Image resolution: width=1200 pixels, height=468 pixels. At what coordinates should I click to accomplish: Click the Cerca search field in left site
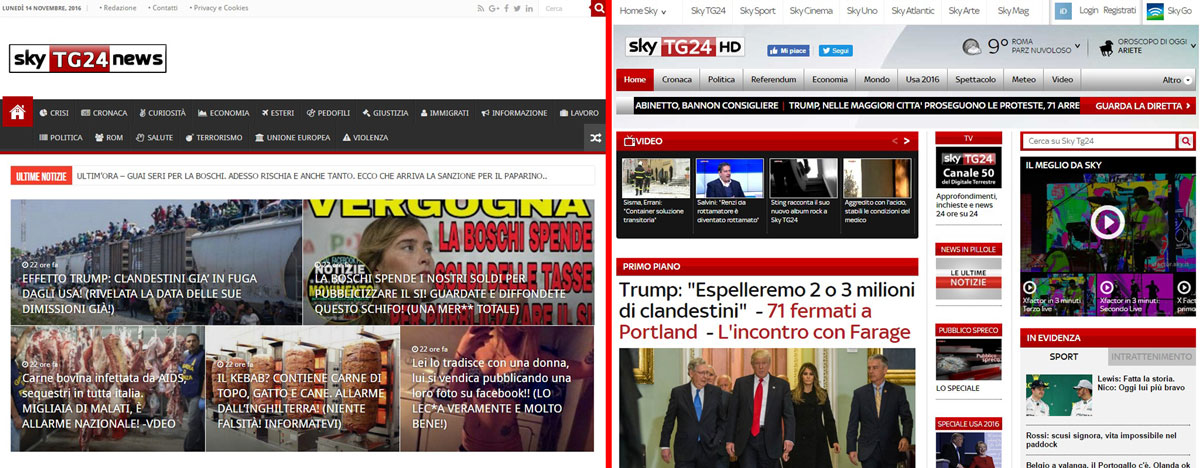[565, 8]
